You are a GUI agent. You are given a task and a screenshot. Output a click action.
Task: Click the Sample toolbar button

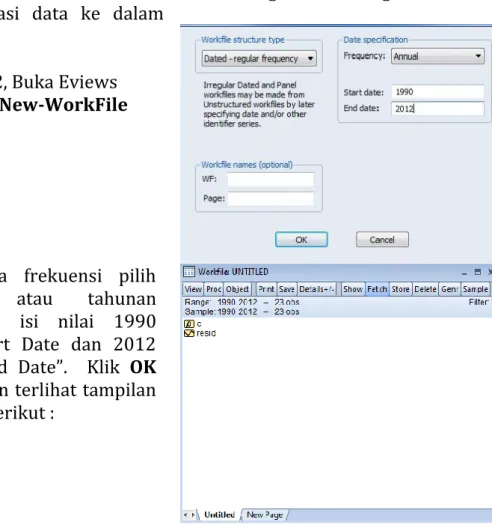pos(475,289)
